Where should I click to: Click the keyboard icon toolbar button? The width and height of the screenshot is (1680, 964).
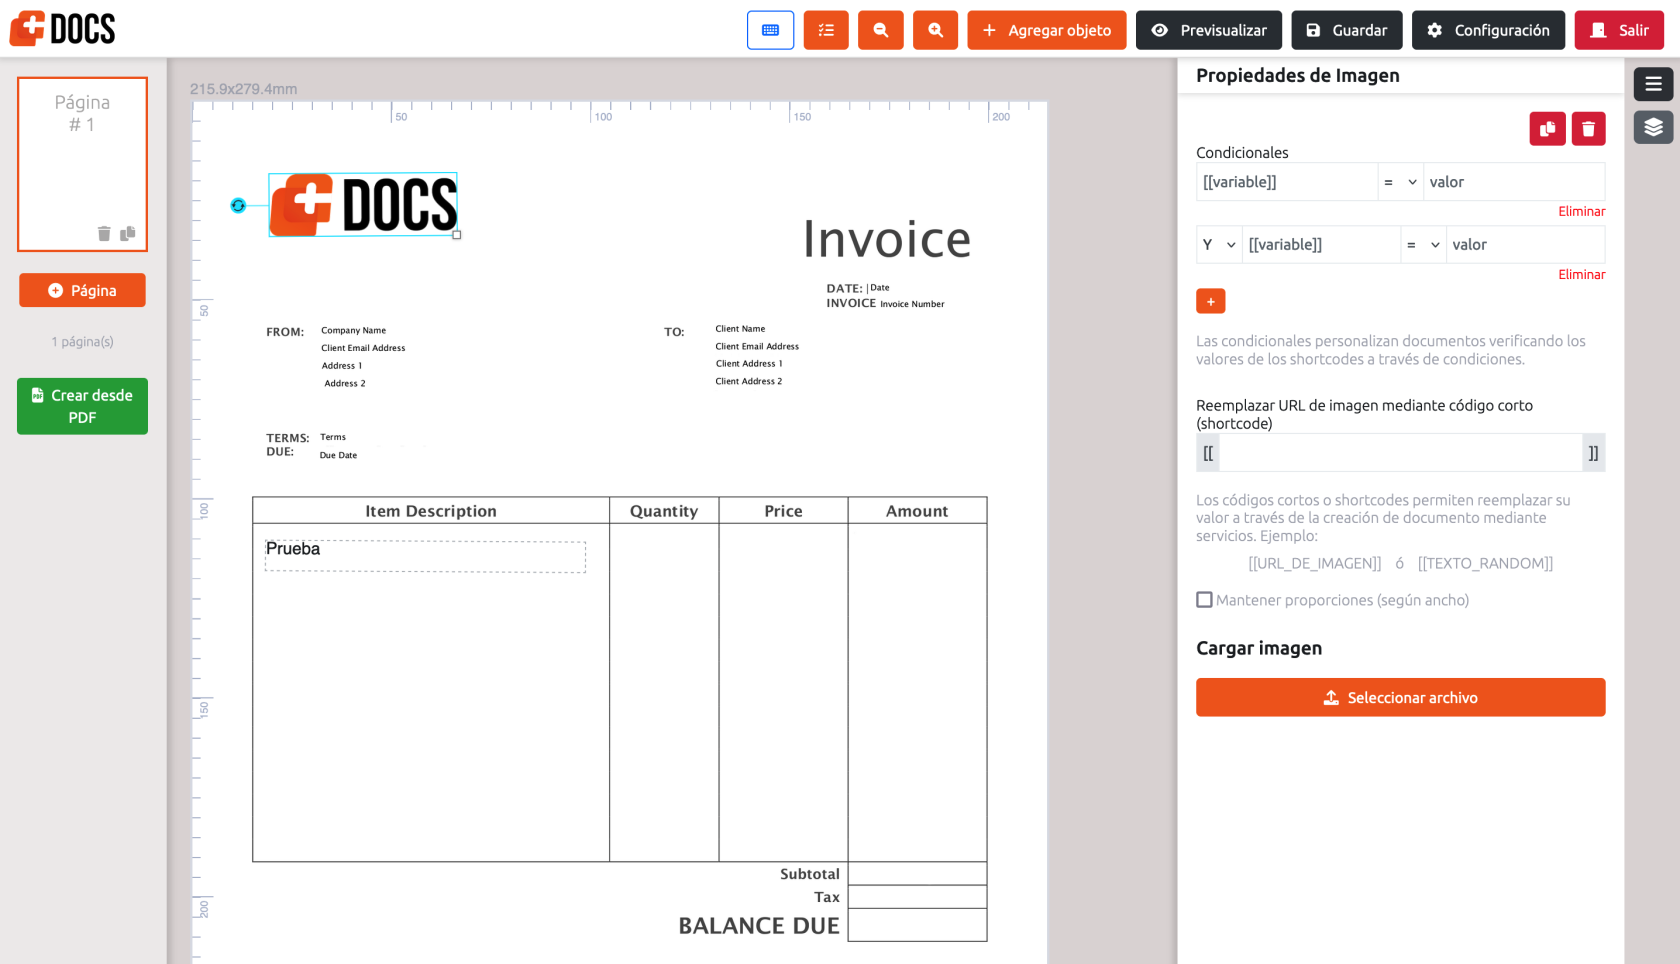click(770, 30)
